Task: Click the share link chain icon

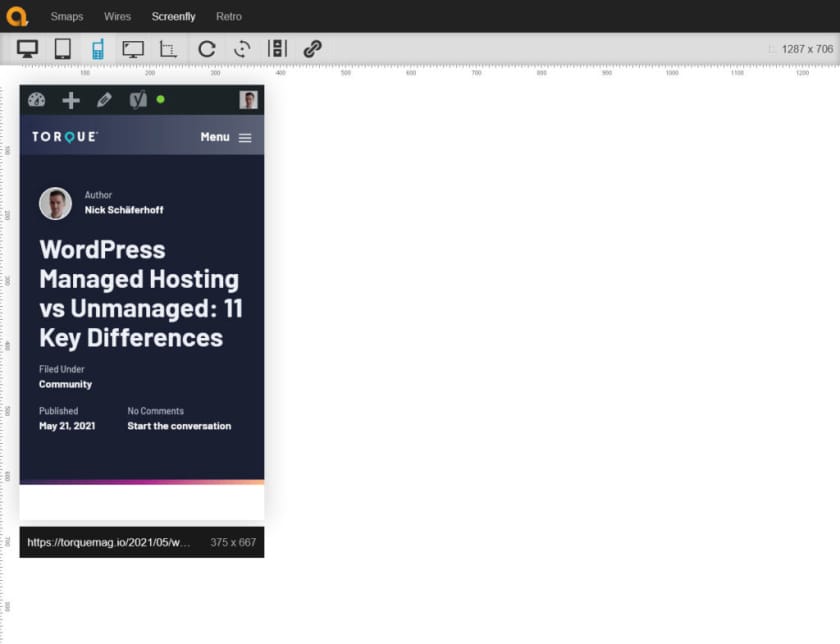Action: (312, 49)
